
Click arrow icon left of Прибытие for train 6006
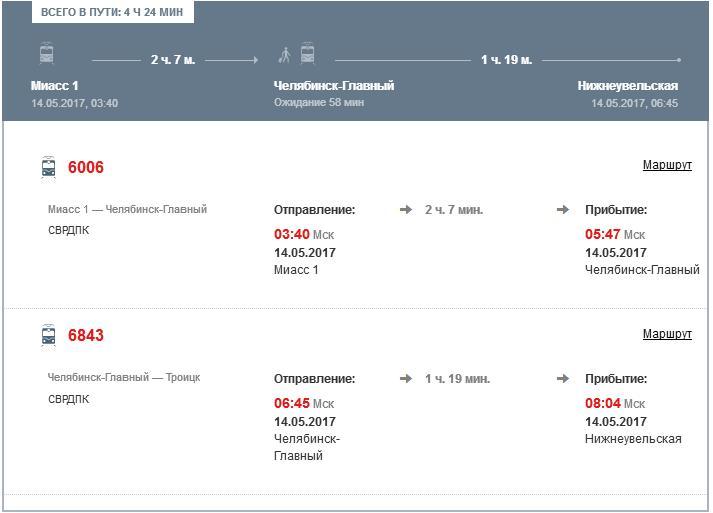(564, 210)
